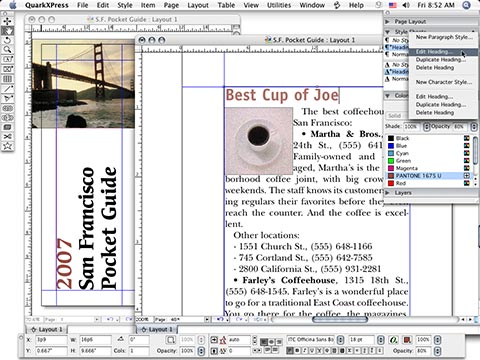Viewport: 480px width, 360px height.
Task: Click the Best Cup of Joe heading
Action: pyautogui.click(x=282, y=95)
